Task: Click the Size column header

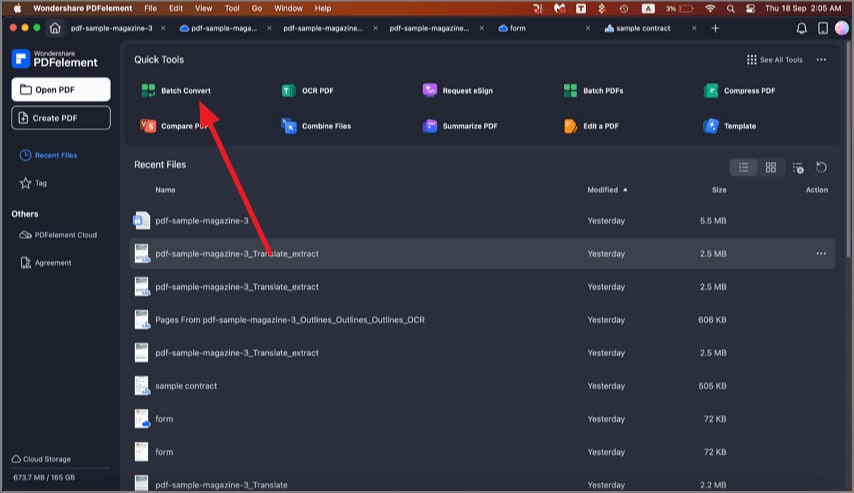Action: pos(719,190)
